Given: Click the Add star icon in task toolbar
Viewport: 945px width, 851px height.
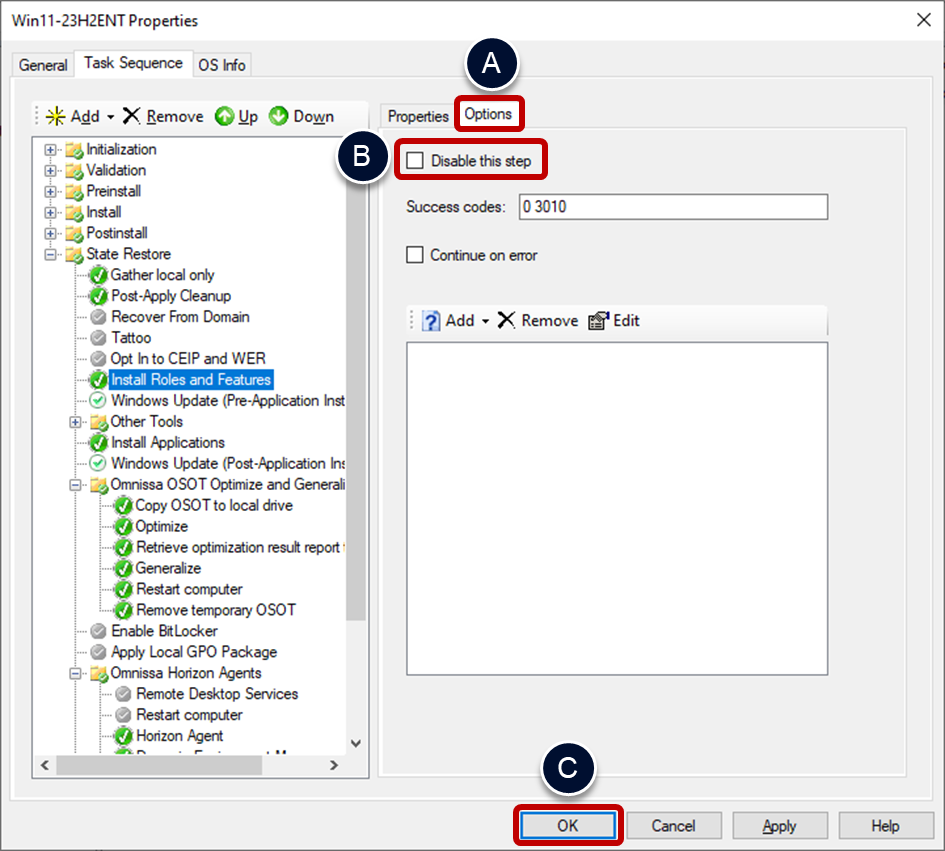Looking at the screenshot, I should (x=55, y=117).
